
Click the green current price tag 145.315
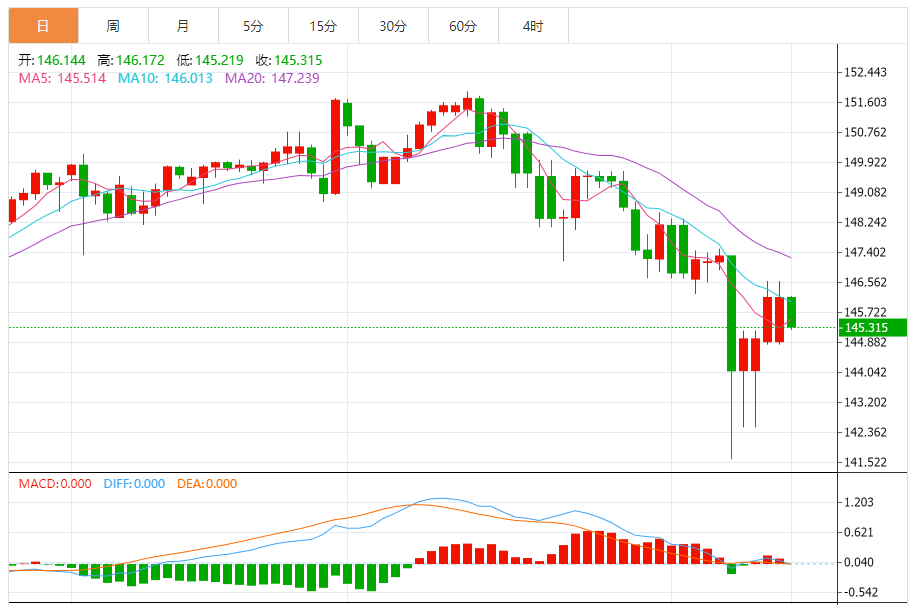click(873, 327)
